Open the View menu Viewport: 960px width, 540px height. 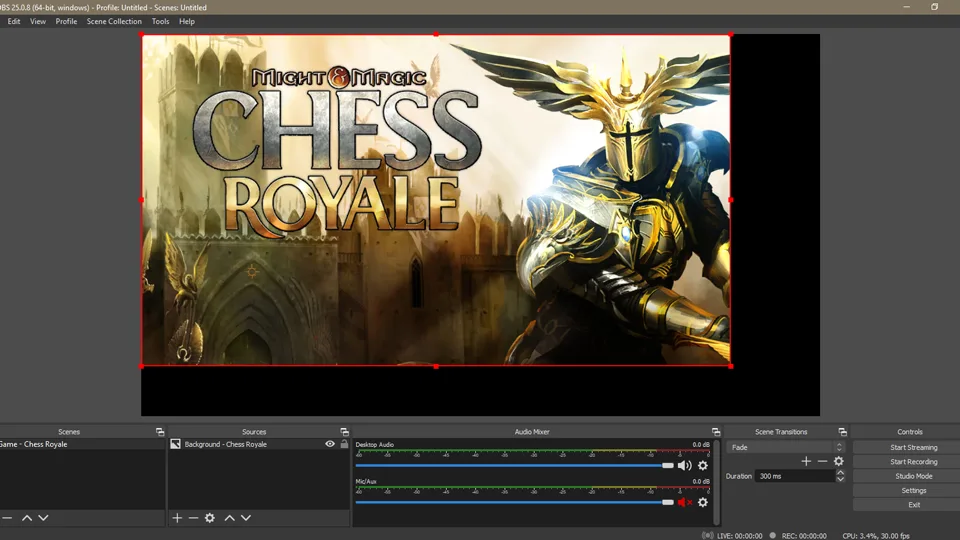point(38,21)
